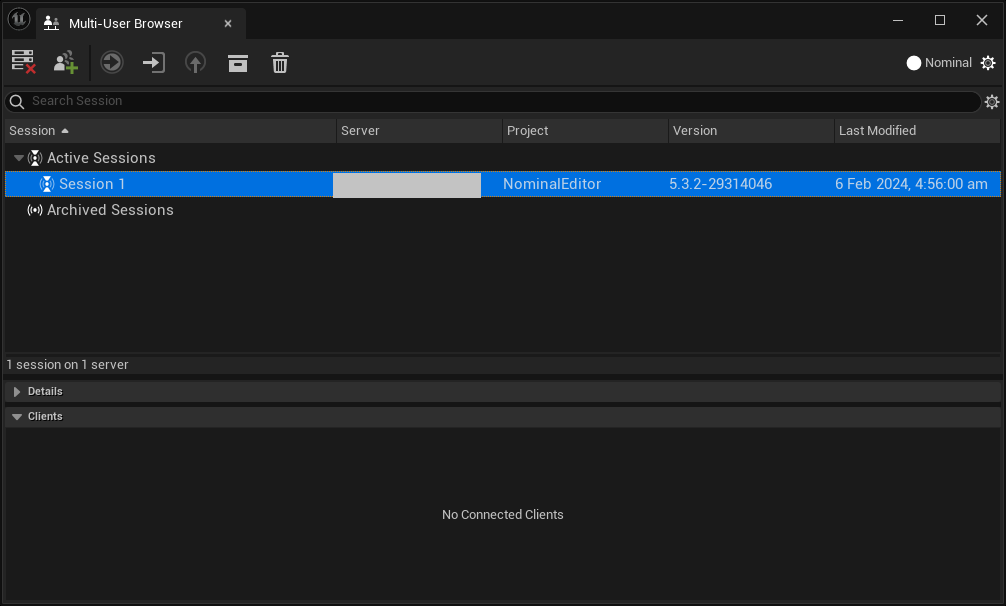Screen dimensions: 1006x606
Task: Select the Archived Sessions group
Action: 110,210
